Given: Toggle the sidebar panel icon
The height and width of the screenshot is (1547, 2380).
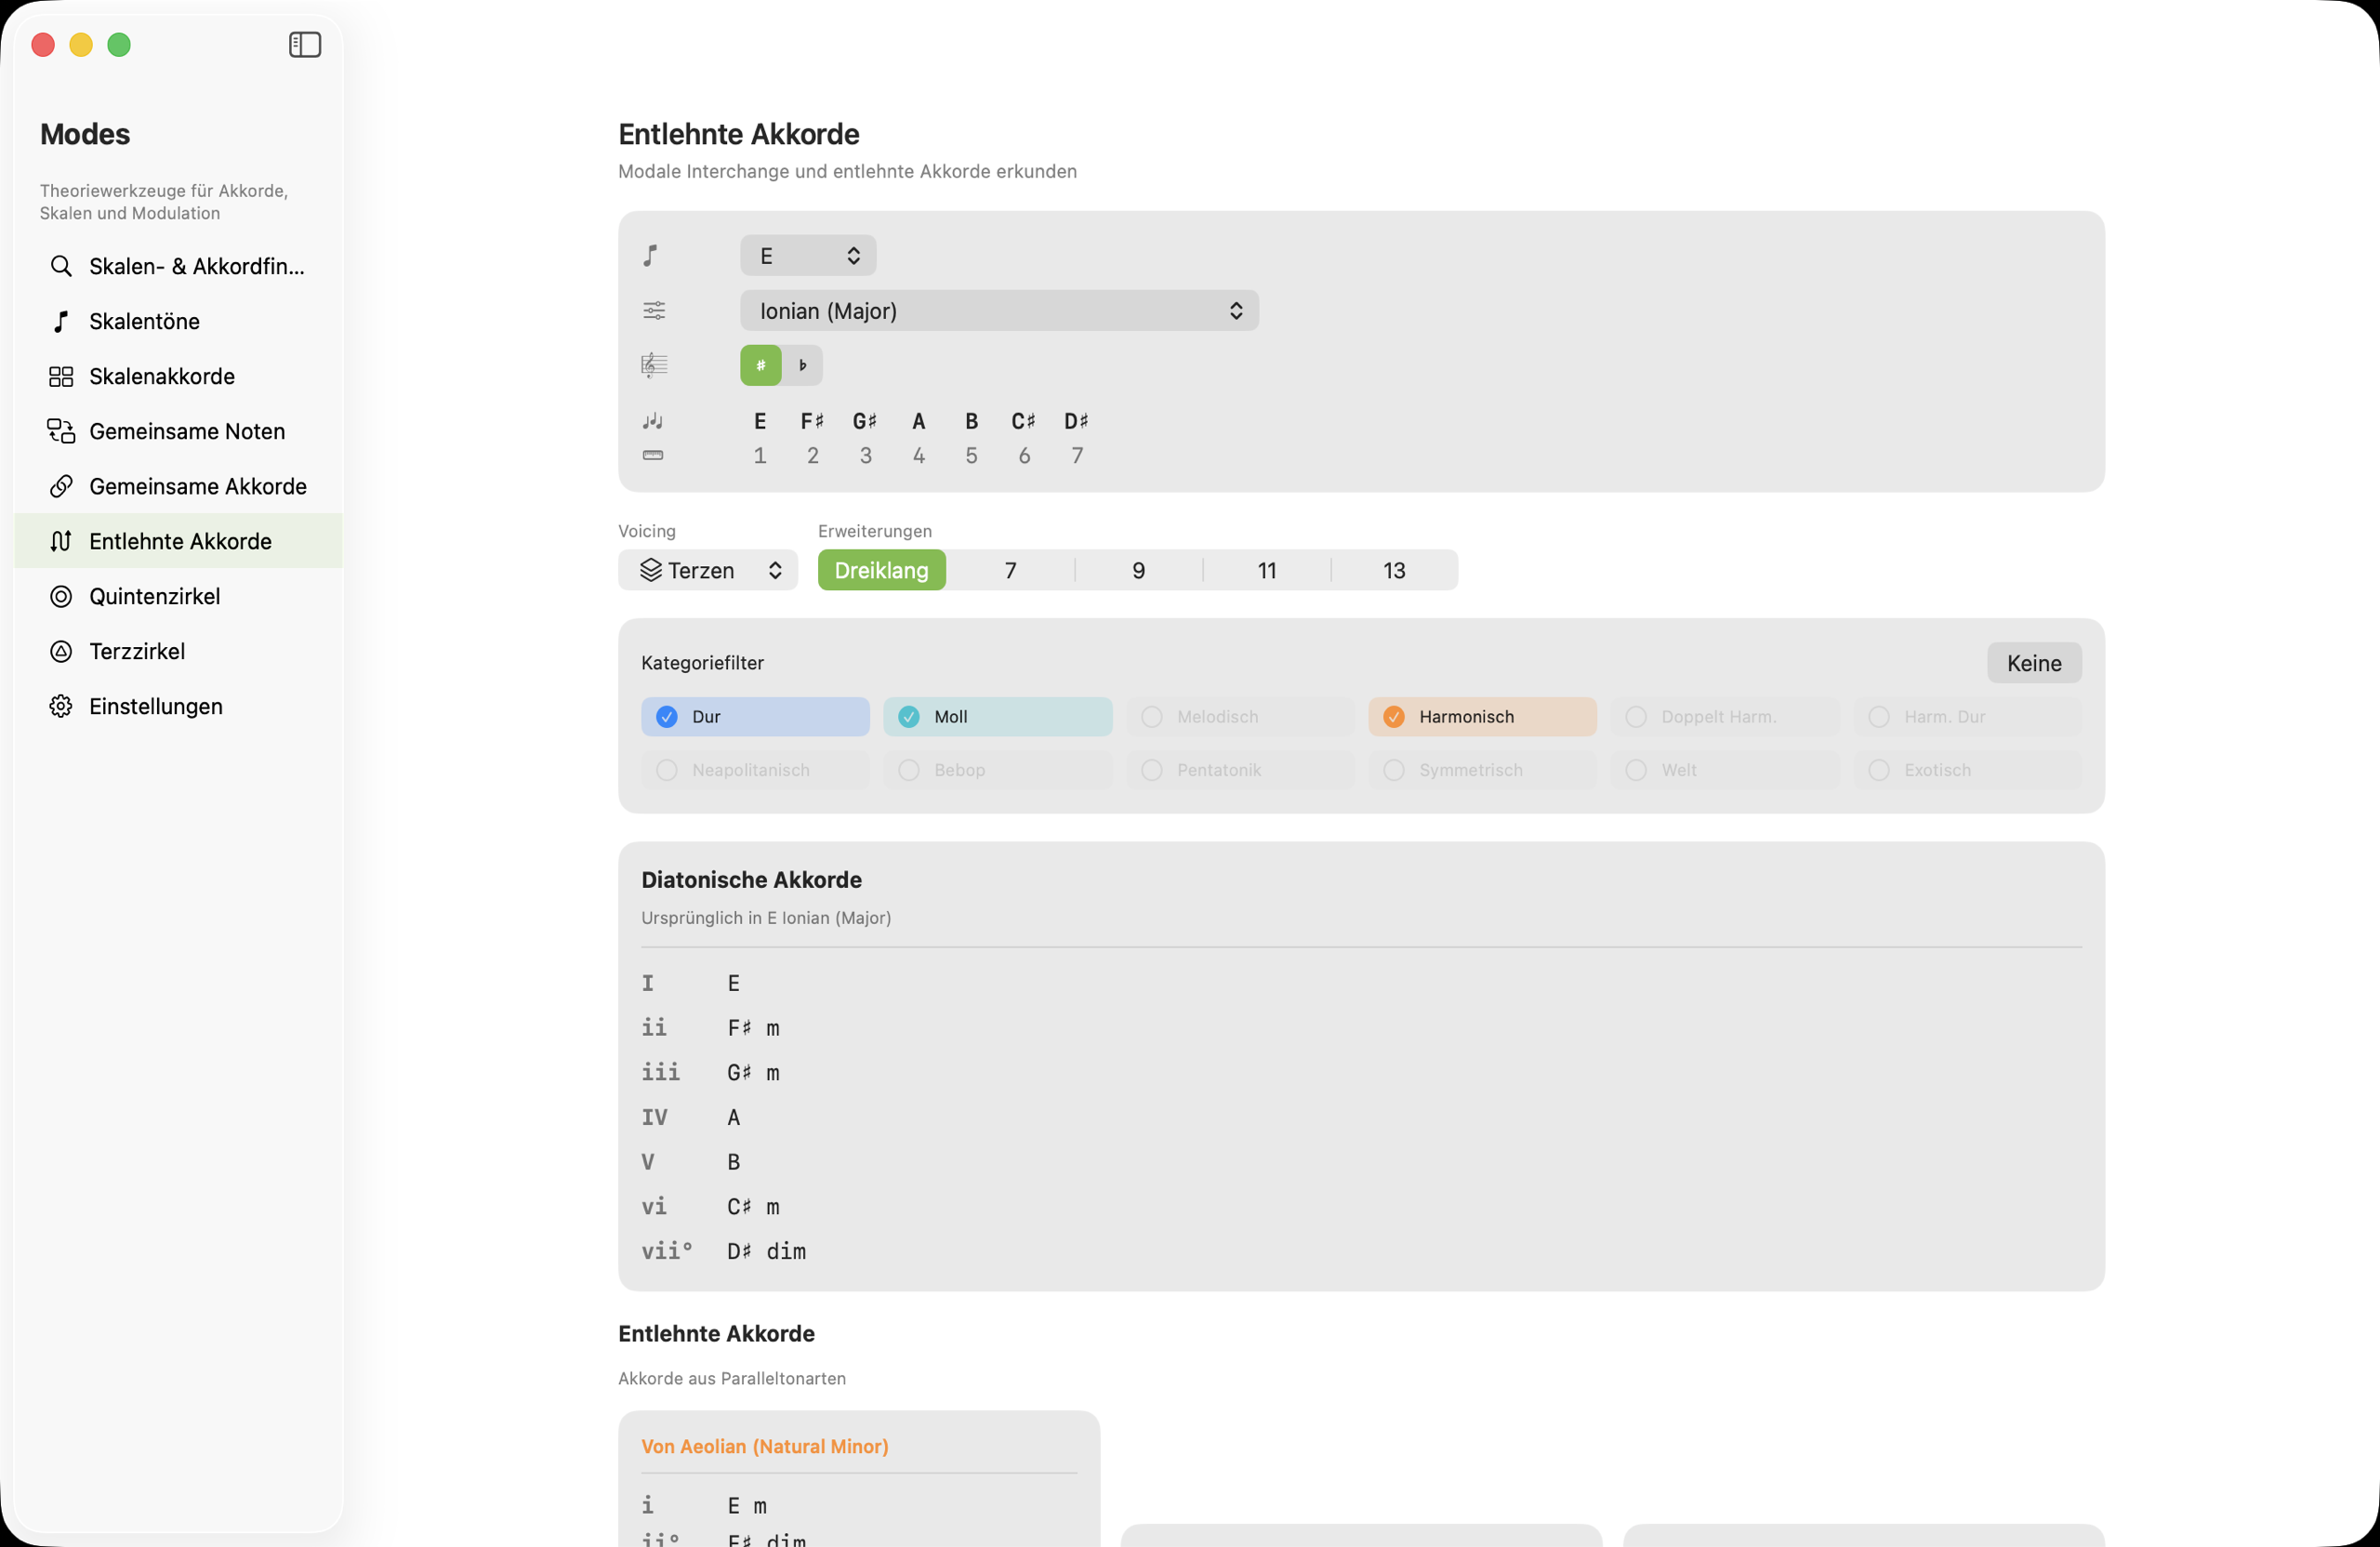Looking at the screenshot, I should point(305,45).
